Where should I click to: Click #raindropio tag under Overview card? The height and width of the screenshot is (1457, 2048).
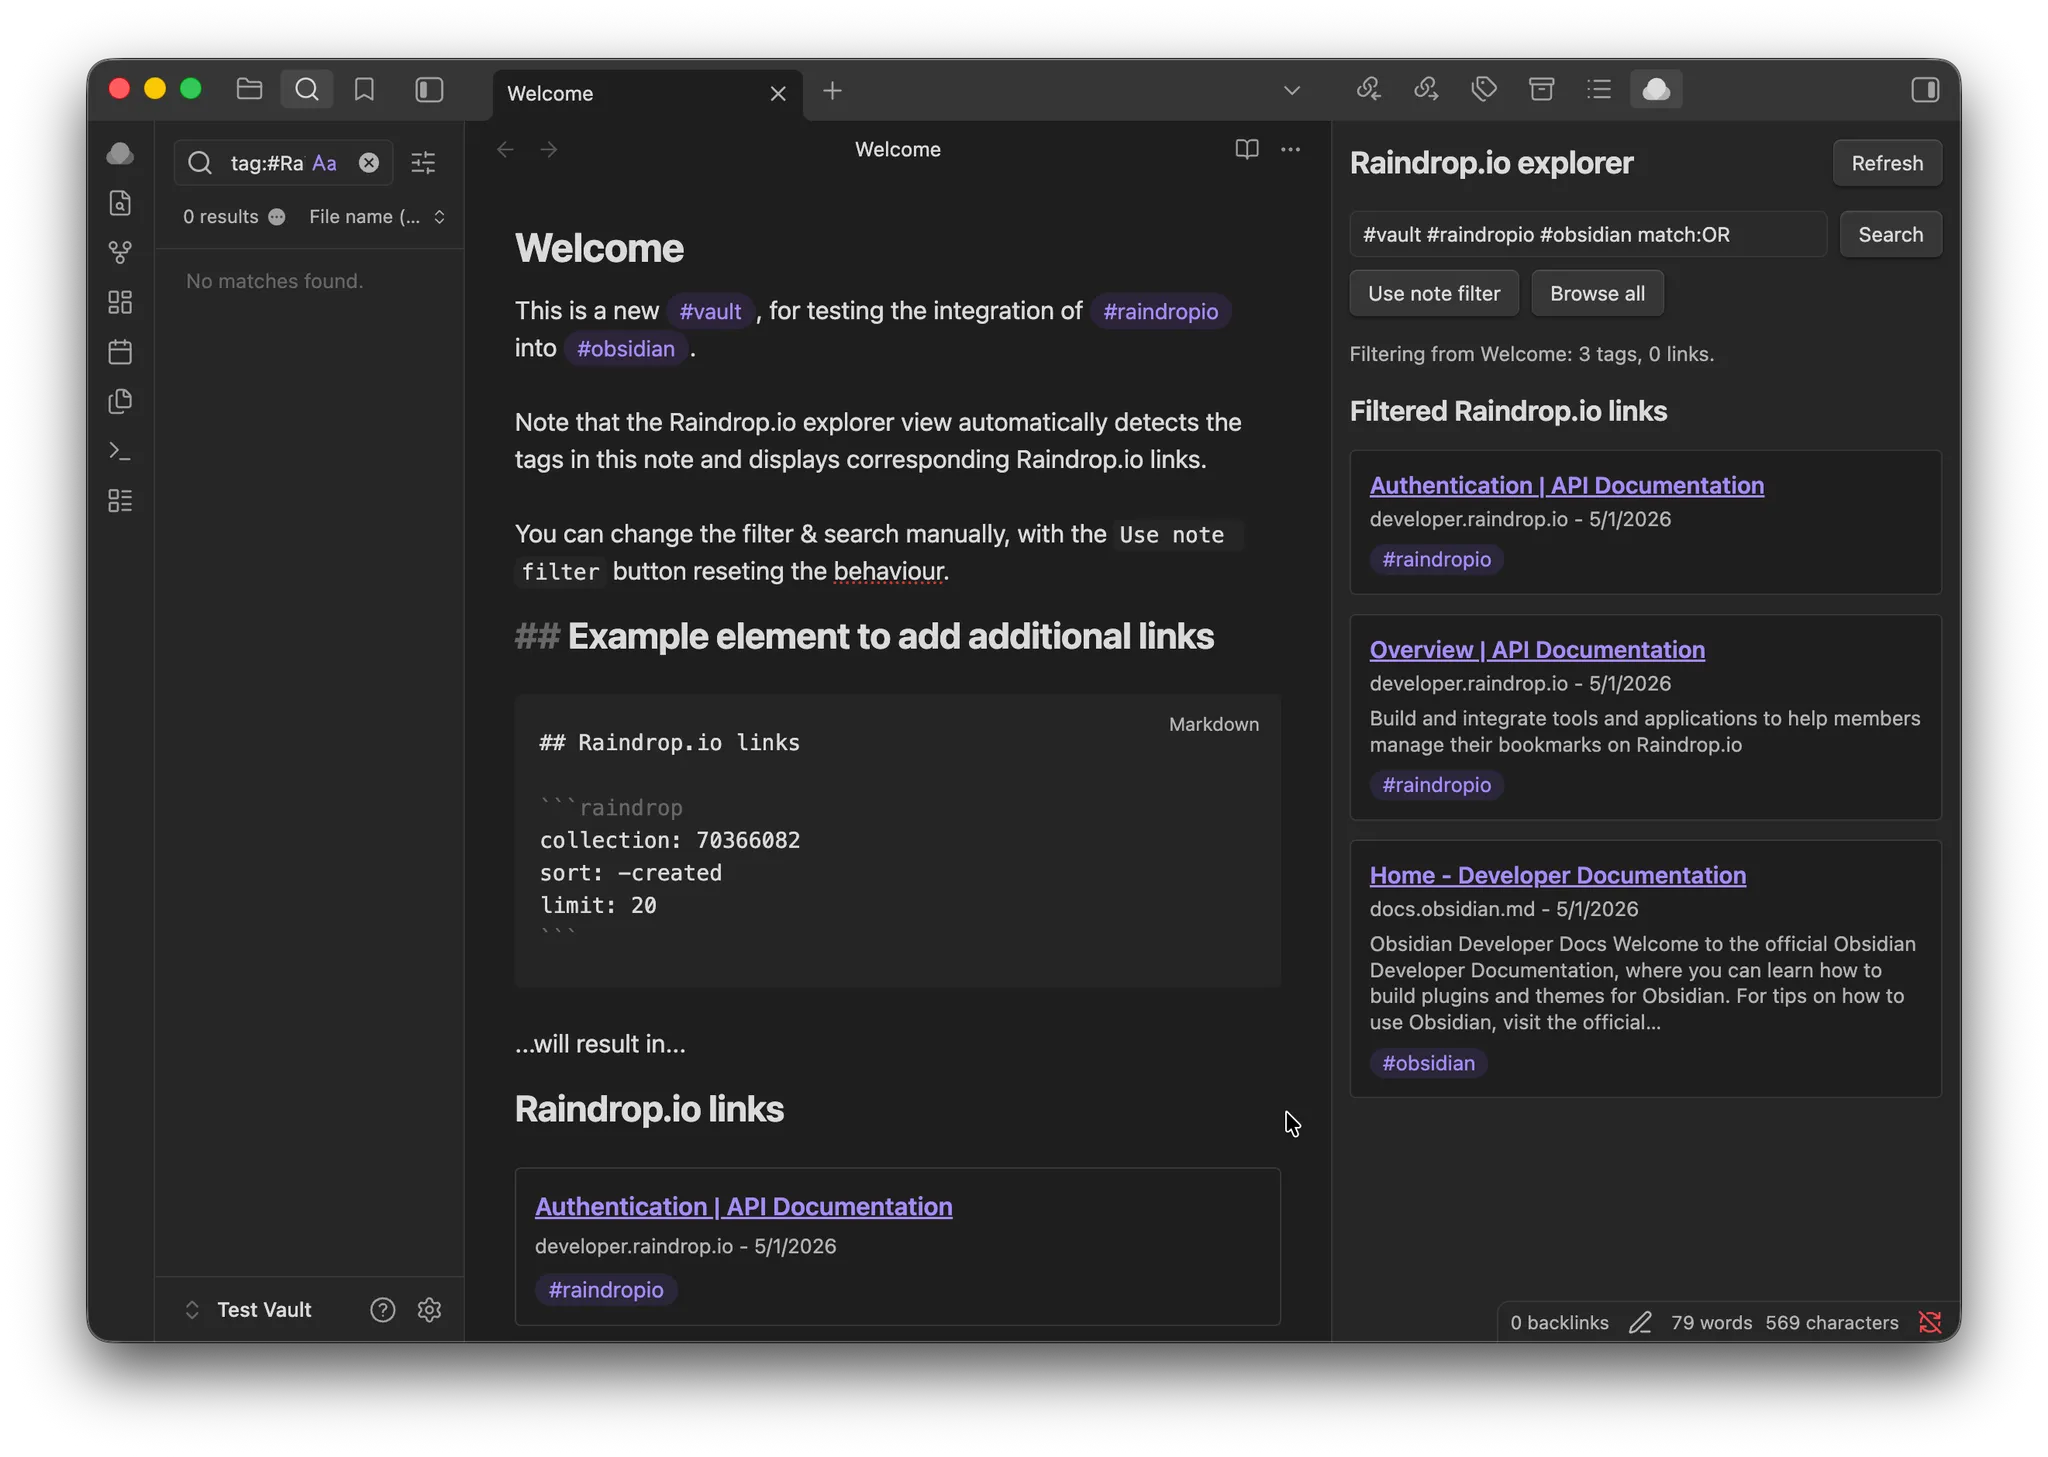pos(1436,785)
